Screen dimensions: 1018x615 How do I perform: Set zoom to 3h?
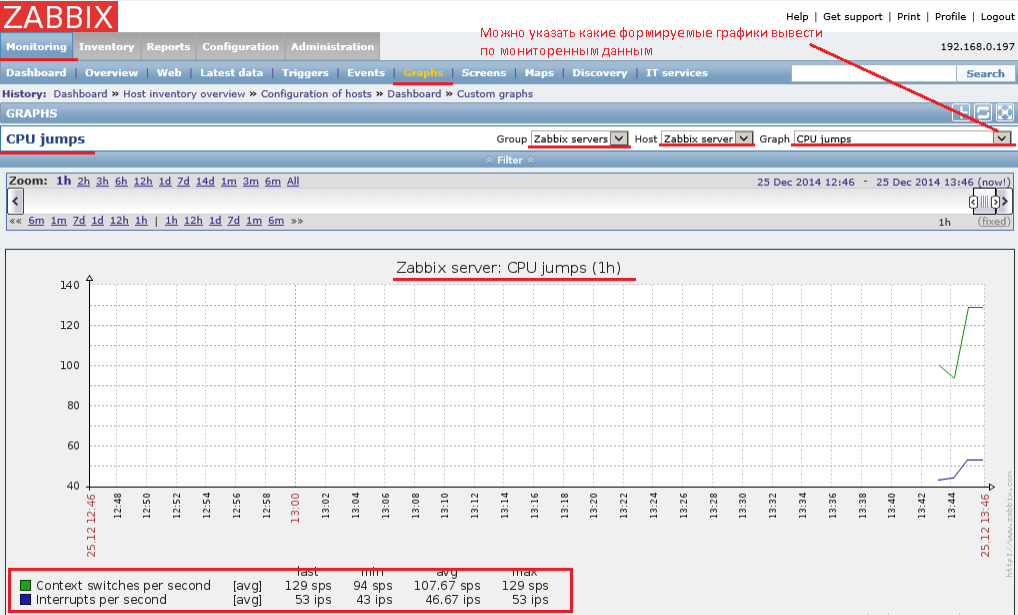pyautogui.click(x=102, y=181)
